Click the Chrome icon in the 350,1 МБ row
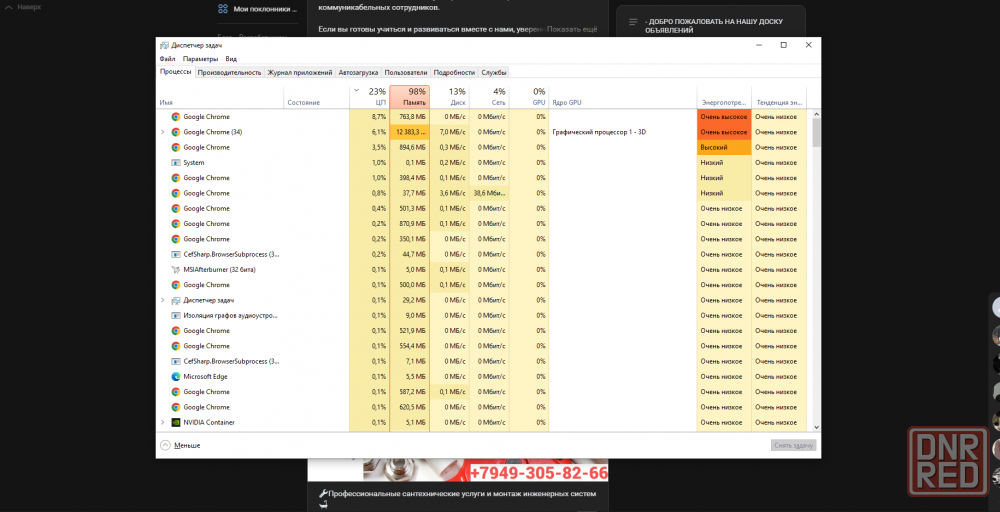 [x=175, y=239]
